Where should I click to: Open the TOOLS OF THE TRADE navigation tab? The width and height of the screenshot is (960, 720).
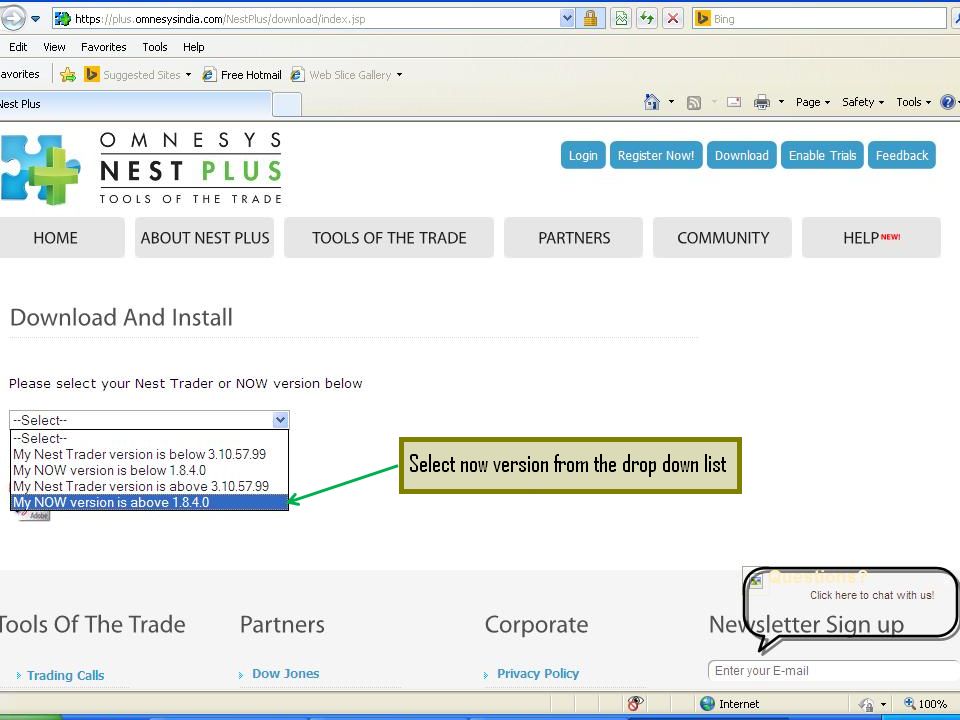(x=389, y=238)
